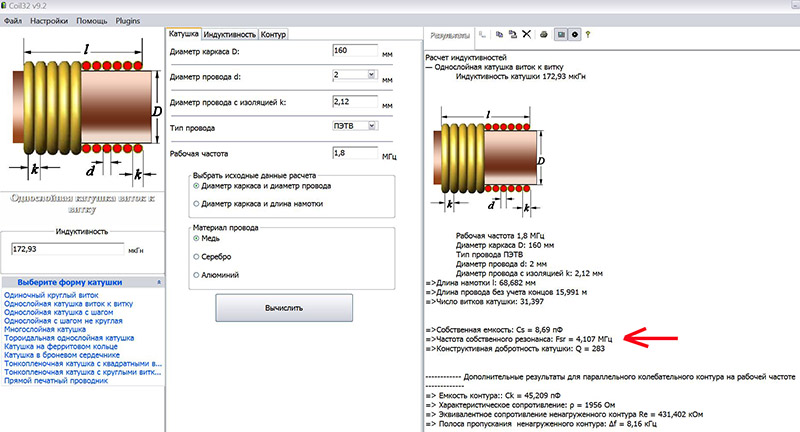The height and width of the screenshot is (432, 800).
Task: Select 'Тороидальная однослойная катушка' link
Action: click(x=69, y=338)
